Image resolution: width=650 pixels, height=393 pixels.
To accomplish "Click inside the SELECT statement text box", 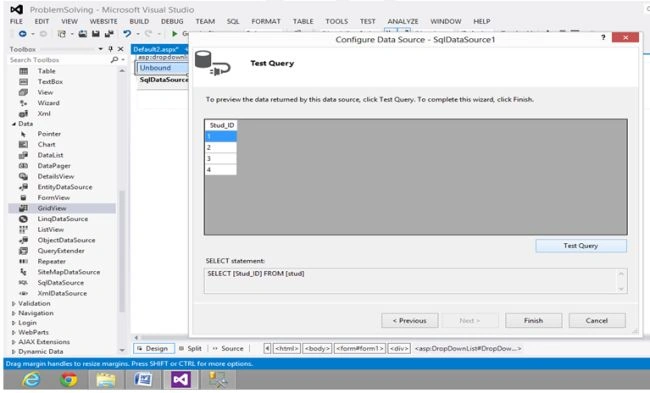I will point(415,281).
